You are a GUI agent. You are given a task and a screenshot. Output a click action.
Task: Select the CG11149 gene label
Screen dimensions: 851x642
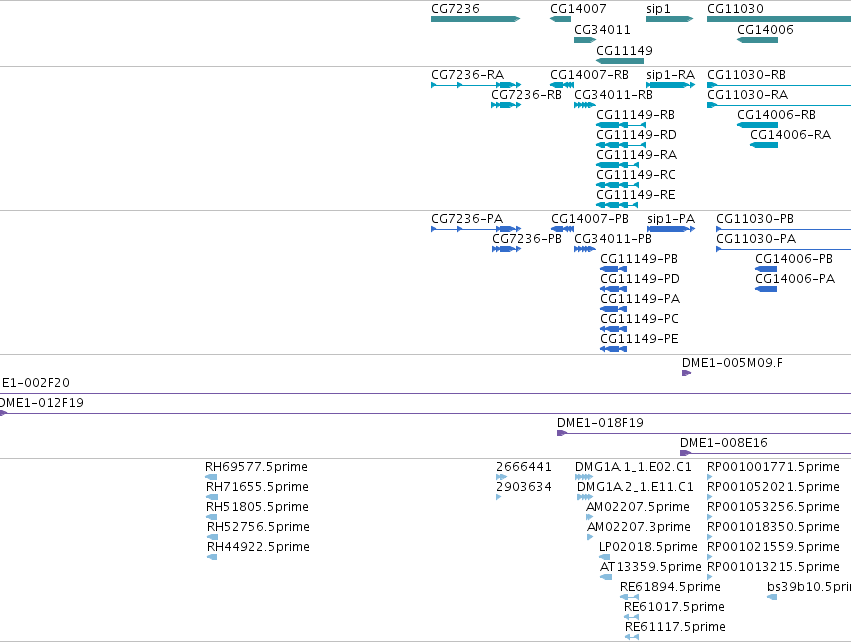tap(624, 50)
